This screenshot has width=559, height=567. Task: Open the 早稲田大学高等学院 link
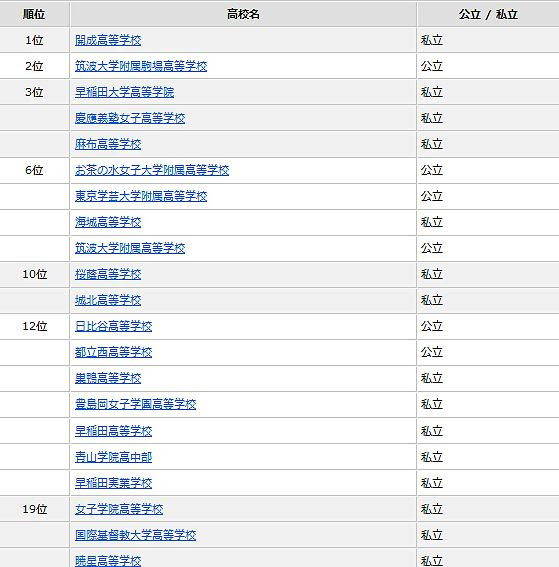(124, 92)
